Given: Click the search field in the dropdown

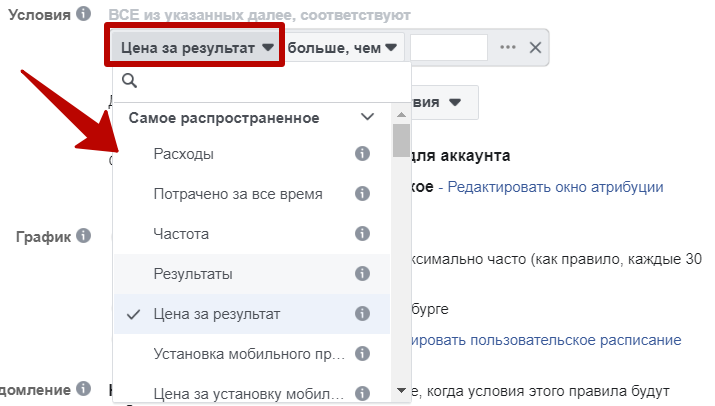Looking at the screenshot, I should 262,82.
